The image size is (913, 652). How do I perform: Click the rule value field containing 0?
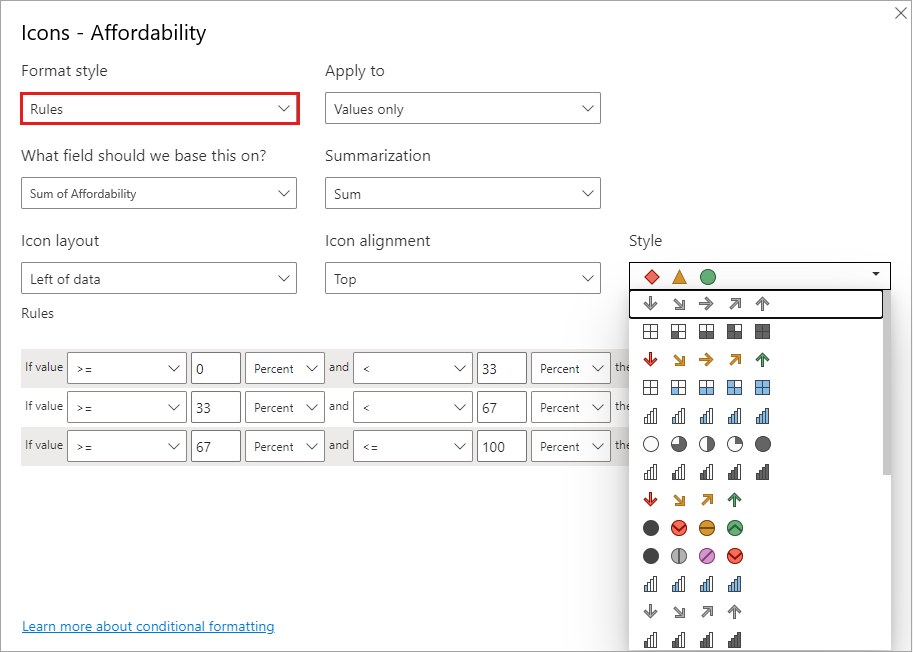click(216, 368)
